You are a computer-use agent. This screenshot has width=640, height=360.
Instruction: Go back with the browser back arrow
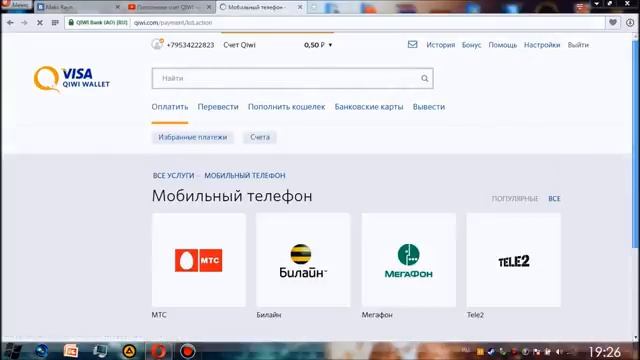pos(10,23)
